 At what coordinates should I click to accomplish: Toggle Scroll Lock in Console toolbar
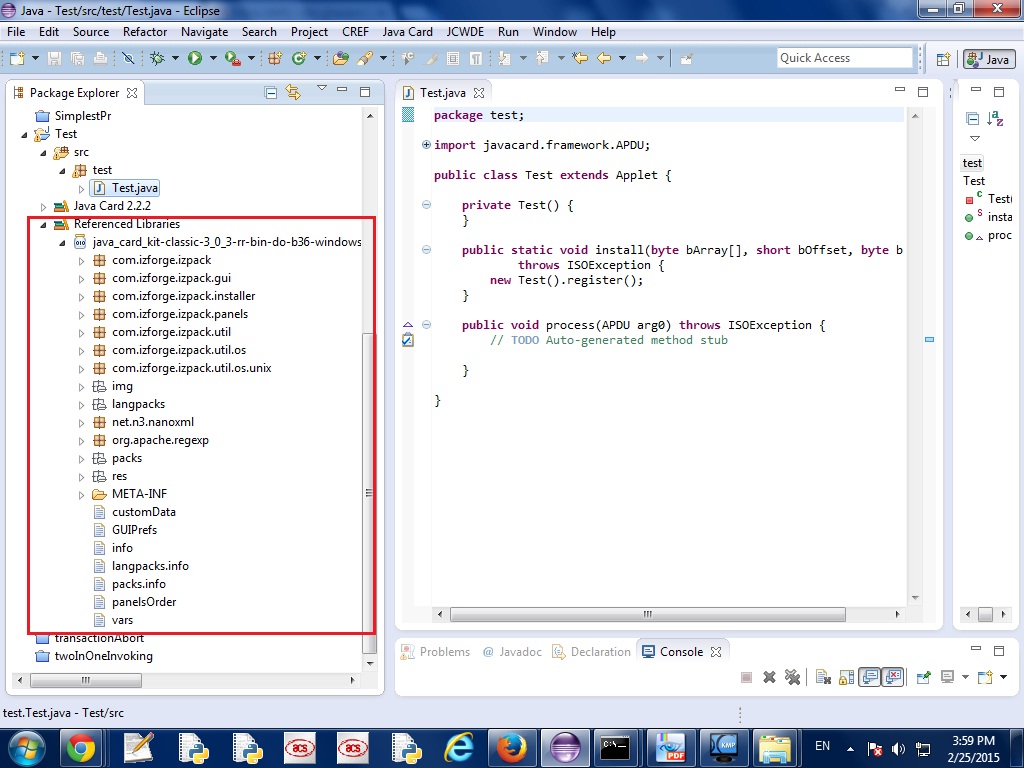(846, 677)
